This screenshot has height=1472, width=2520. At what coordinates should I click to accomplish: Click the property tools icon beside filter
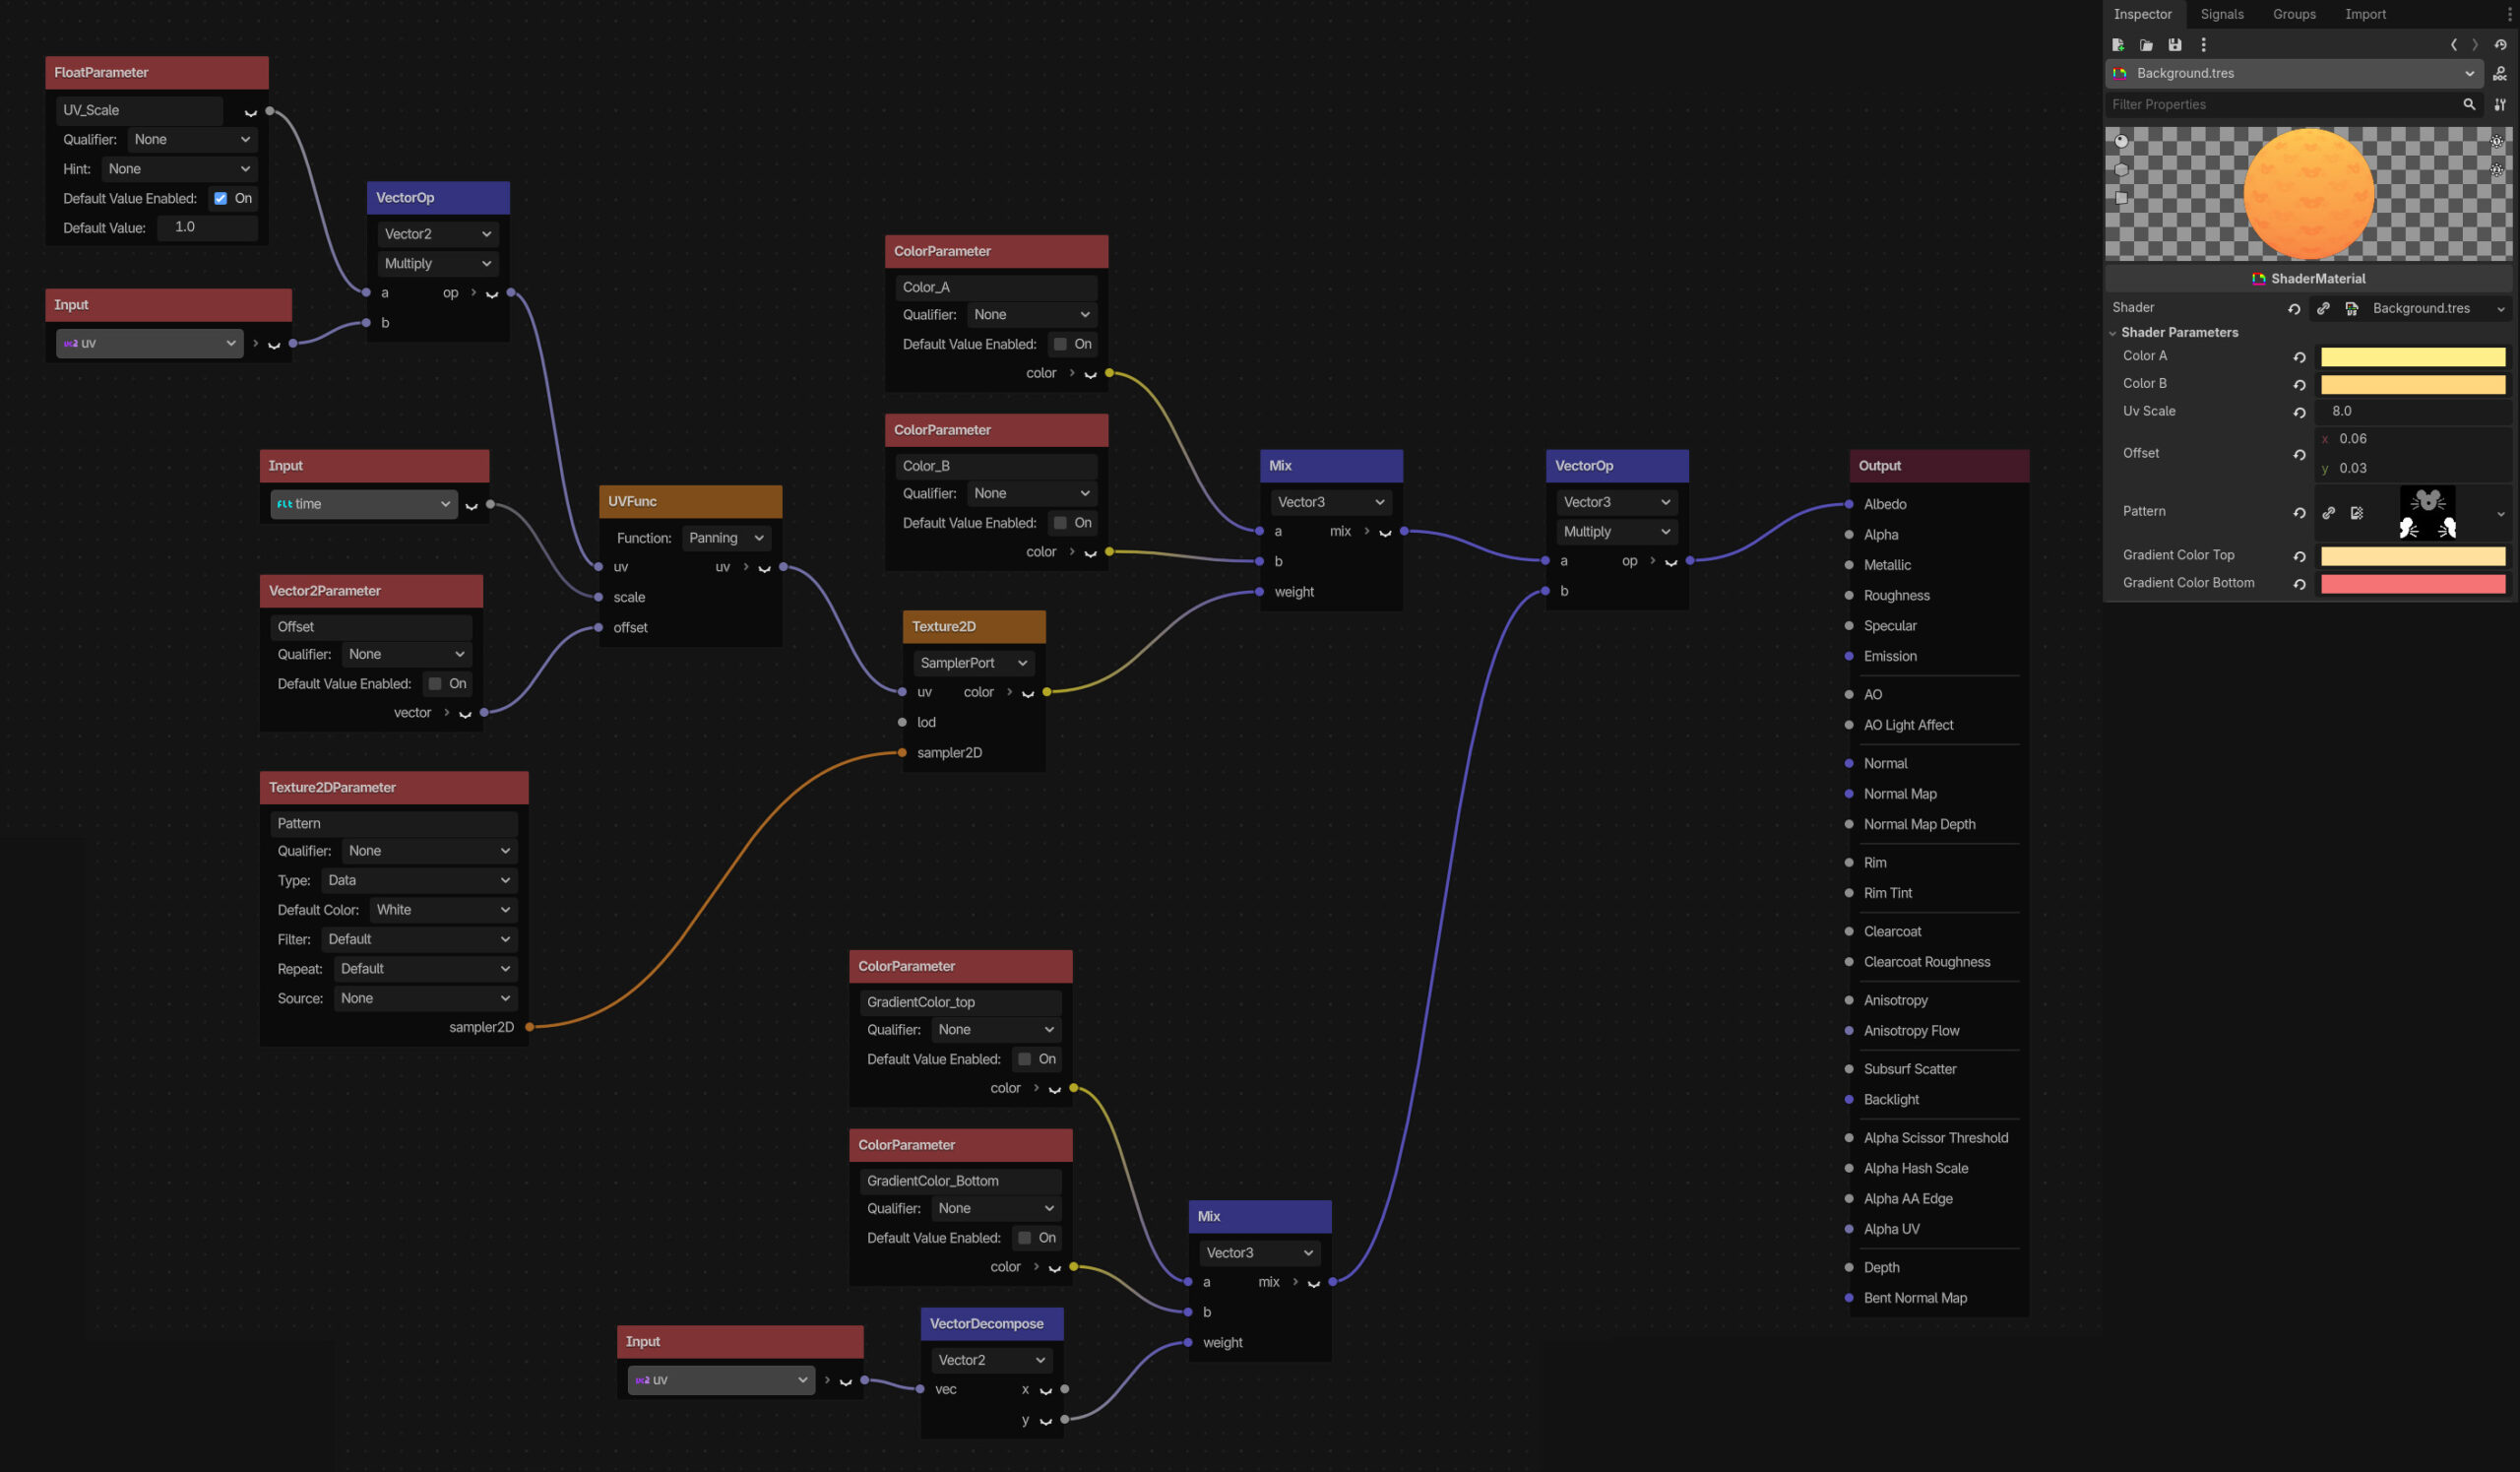pos(2499,104)
